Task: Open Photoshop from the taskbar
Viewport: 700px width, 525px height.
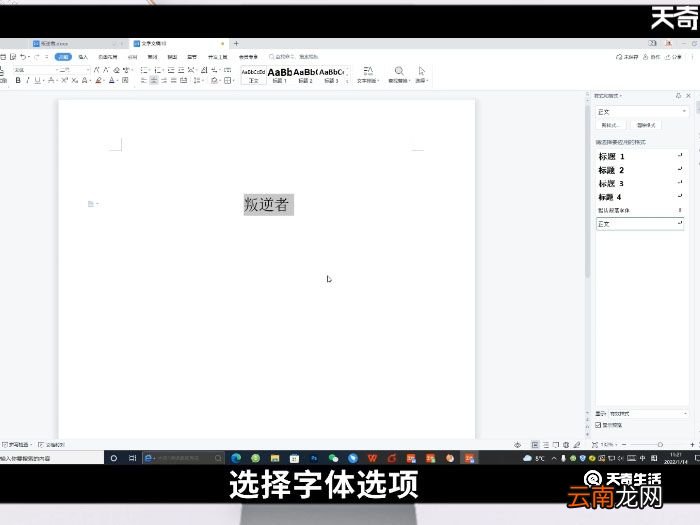Action: pyautogui.click(x=314, y=458)
